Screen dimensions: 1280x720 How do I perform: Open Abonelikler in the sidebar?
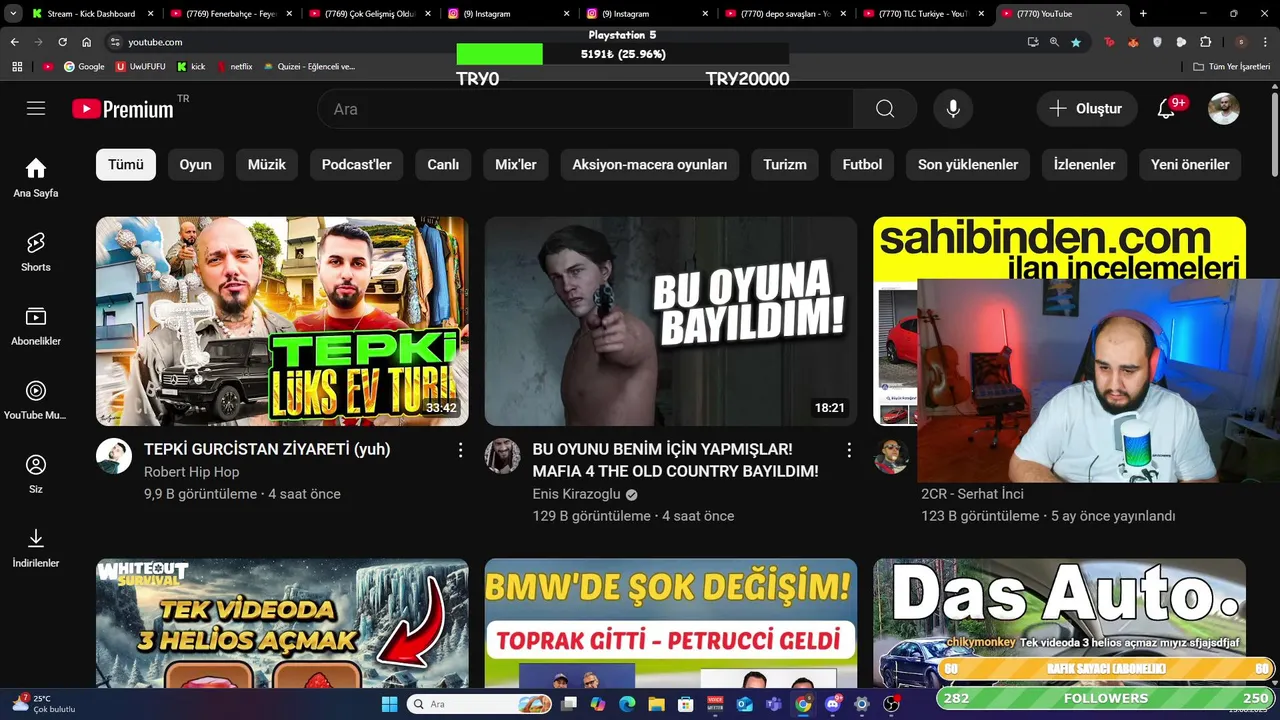pos(36,326)
